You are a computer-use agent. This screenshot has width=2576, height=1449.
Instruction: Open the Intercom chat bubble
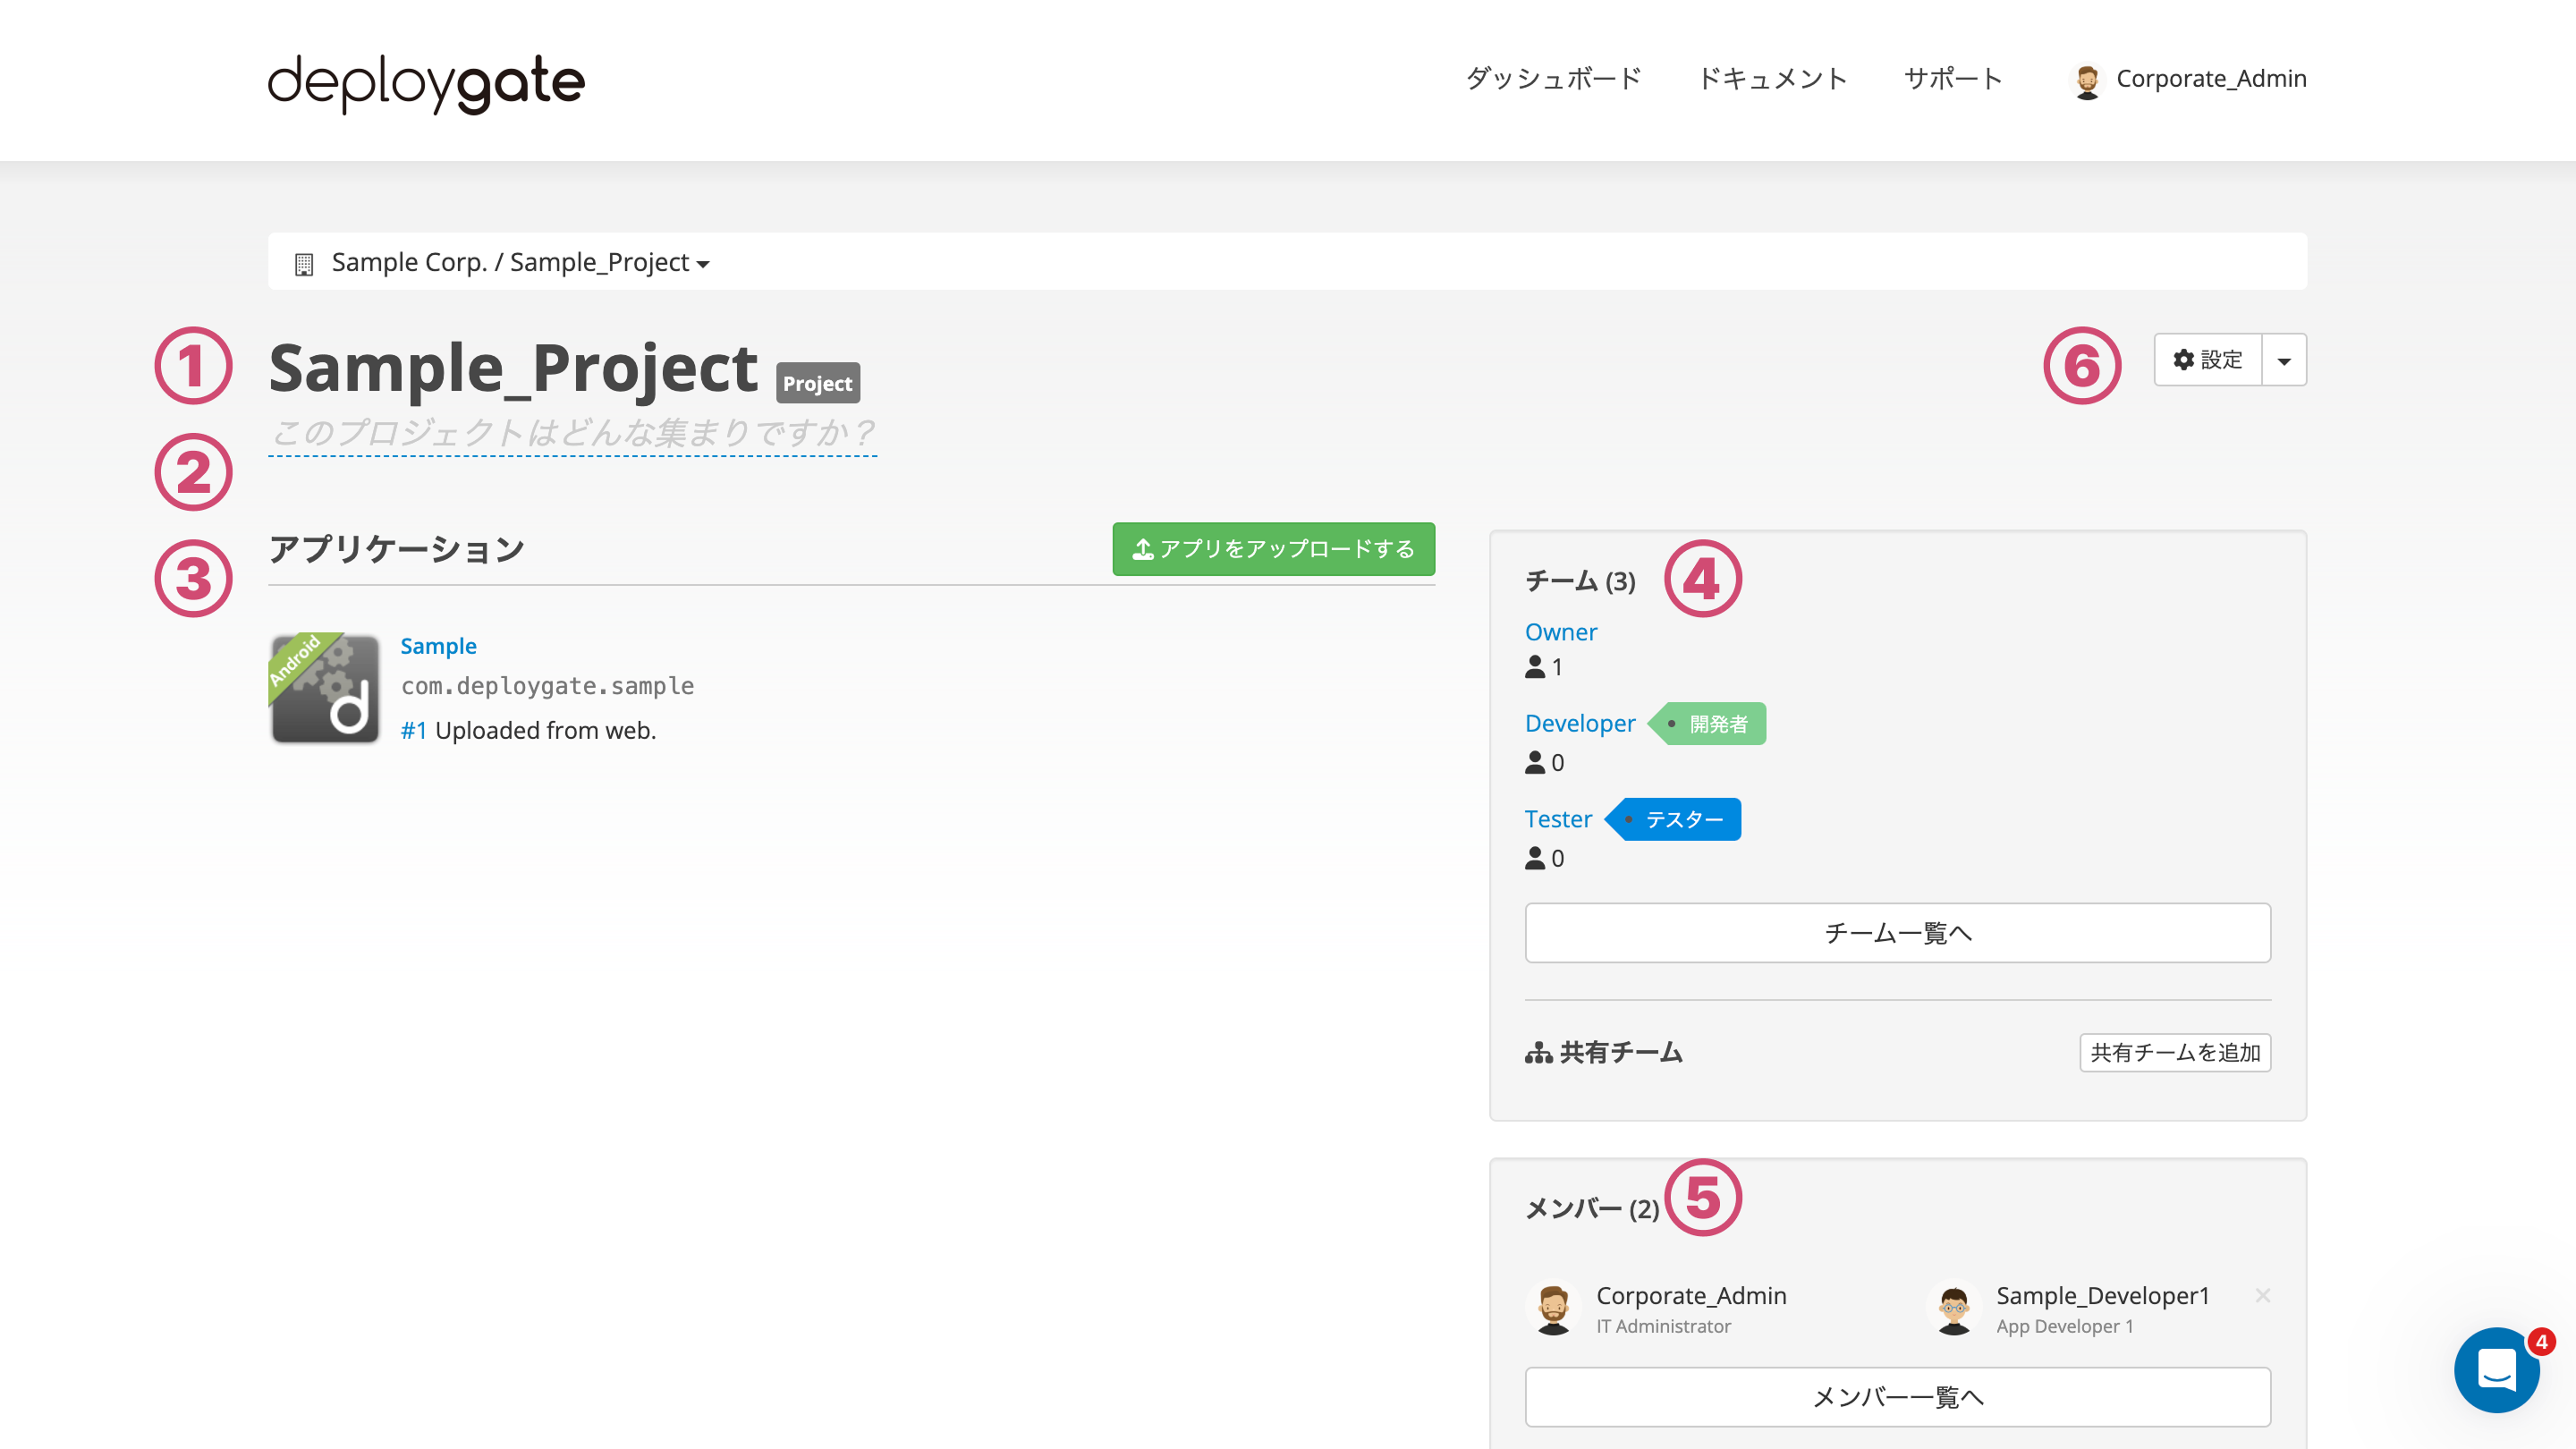2496,1369
